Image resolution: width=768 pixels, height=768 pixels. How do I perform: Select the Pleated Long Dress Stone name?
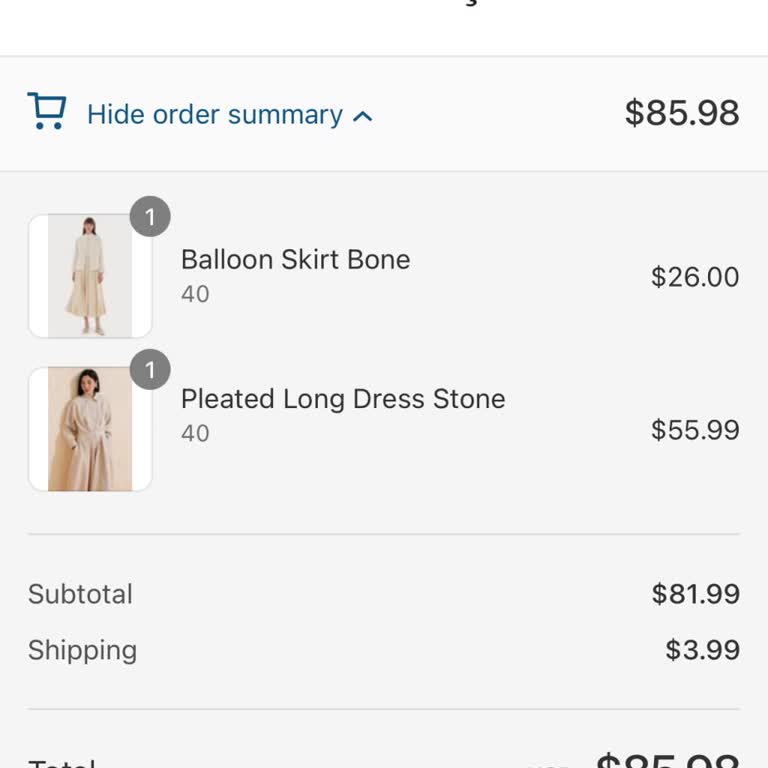tap(343, 399)
